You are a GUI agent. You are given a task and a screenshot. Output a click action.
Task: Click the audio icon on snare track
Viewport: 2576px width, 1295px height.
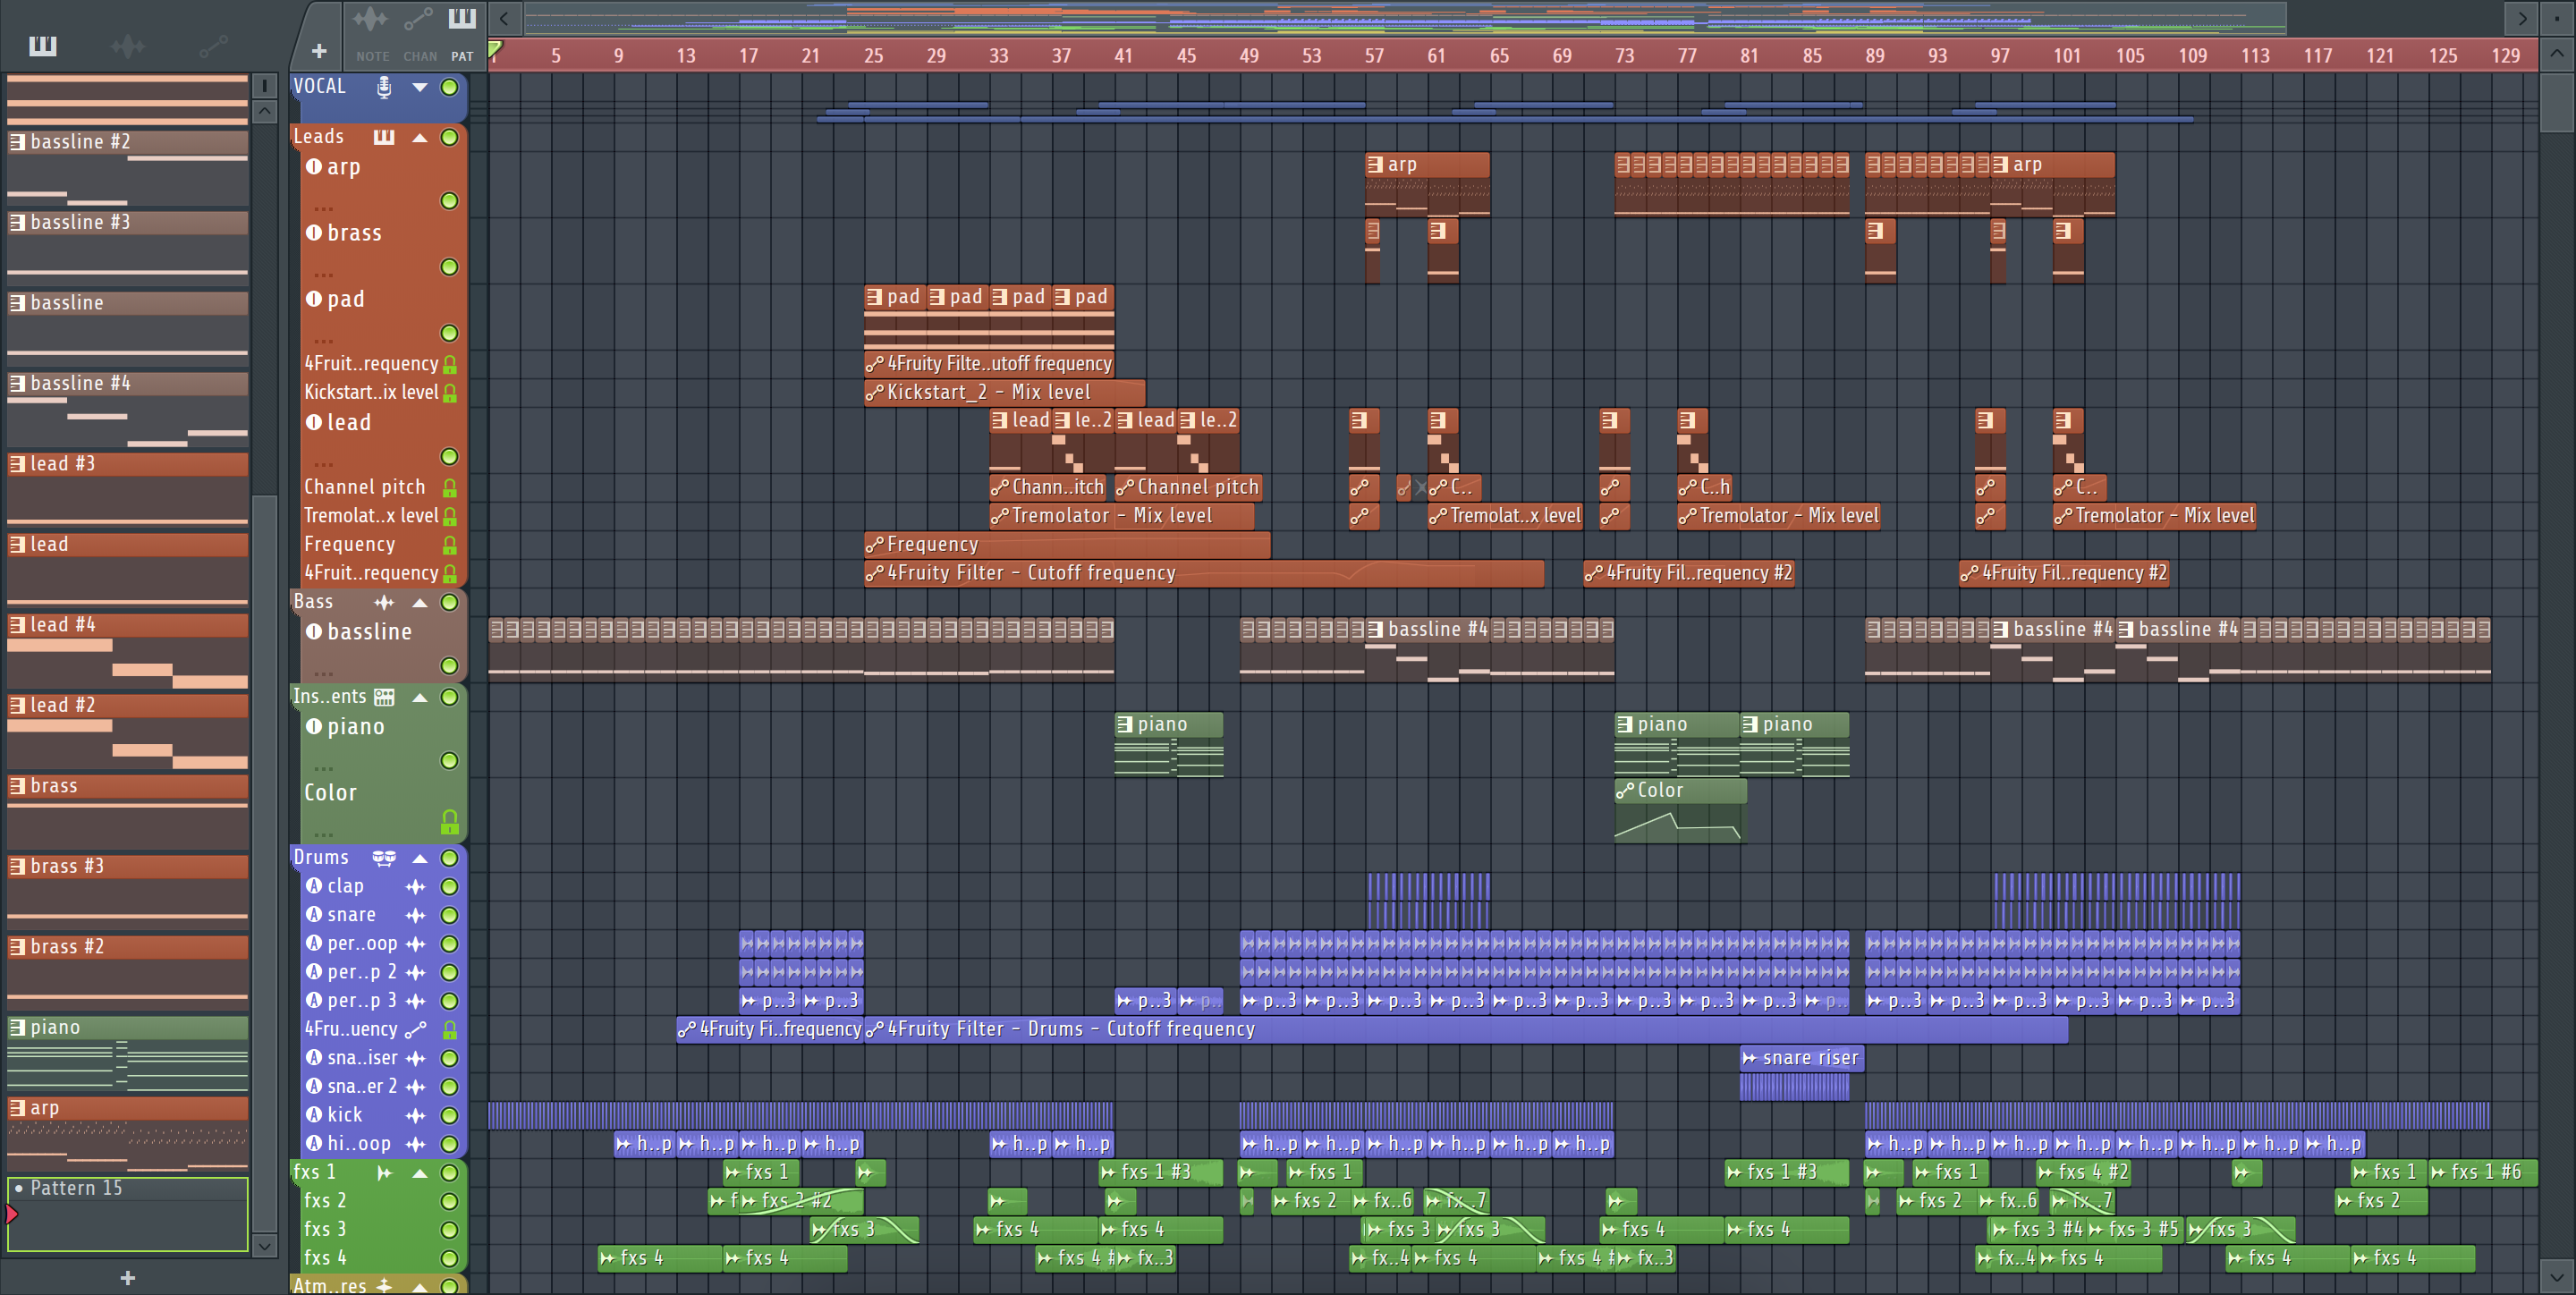(x=416, y=915)
